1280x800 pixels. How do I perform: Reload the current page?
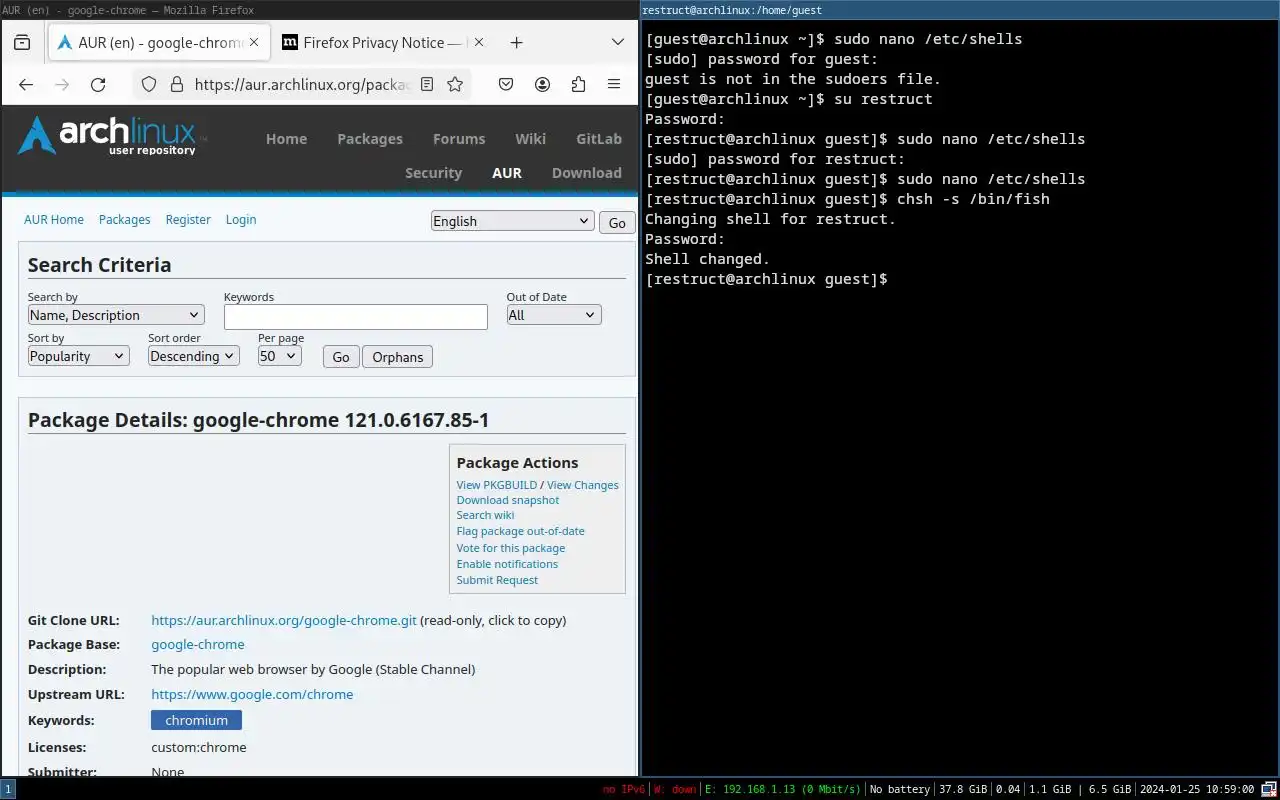click(x=98, y=85)
